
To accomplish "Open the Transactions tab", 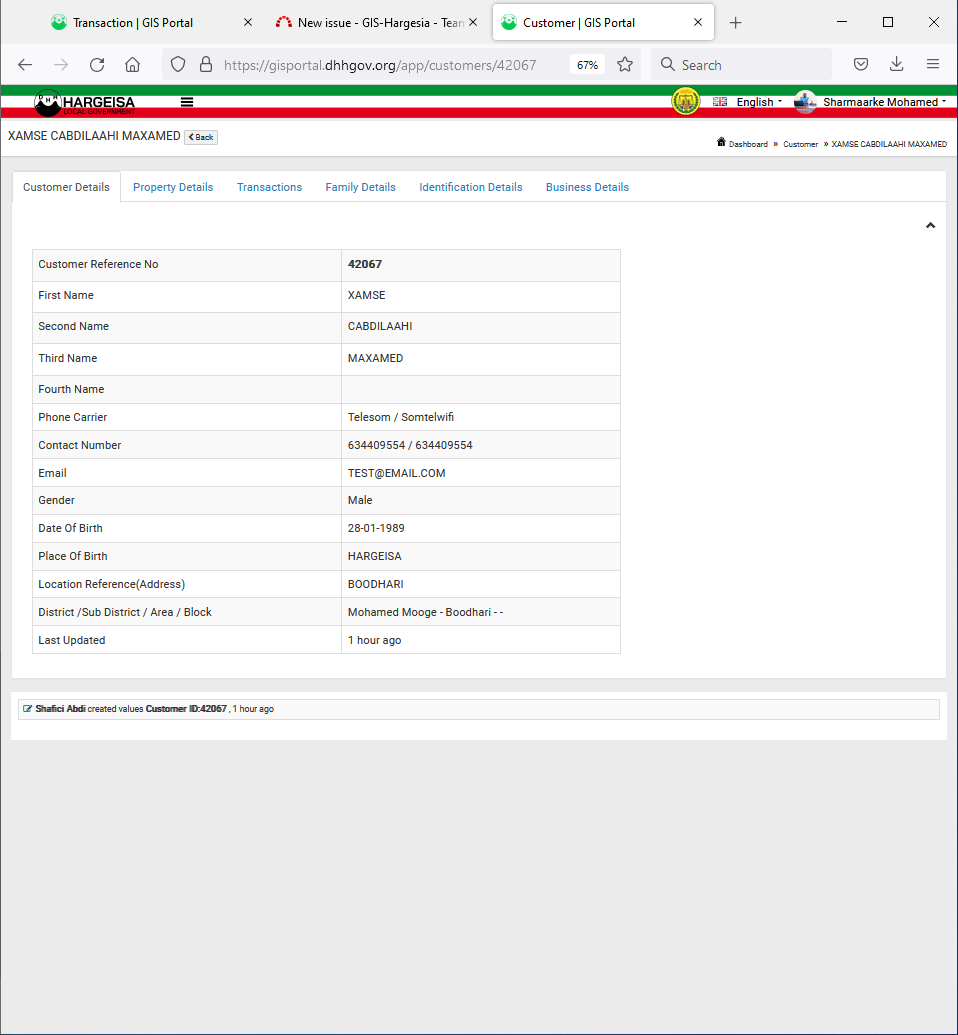I will click(269, 187).
